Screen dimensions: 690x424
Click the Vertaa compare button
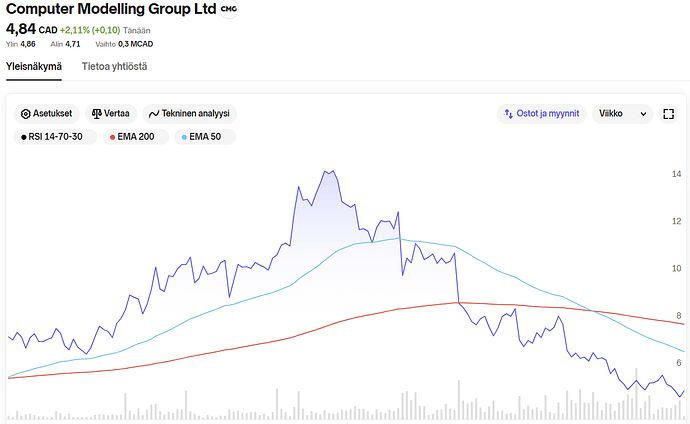tap(111, 114)
